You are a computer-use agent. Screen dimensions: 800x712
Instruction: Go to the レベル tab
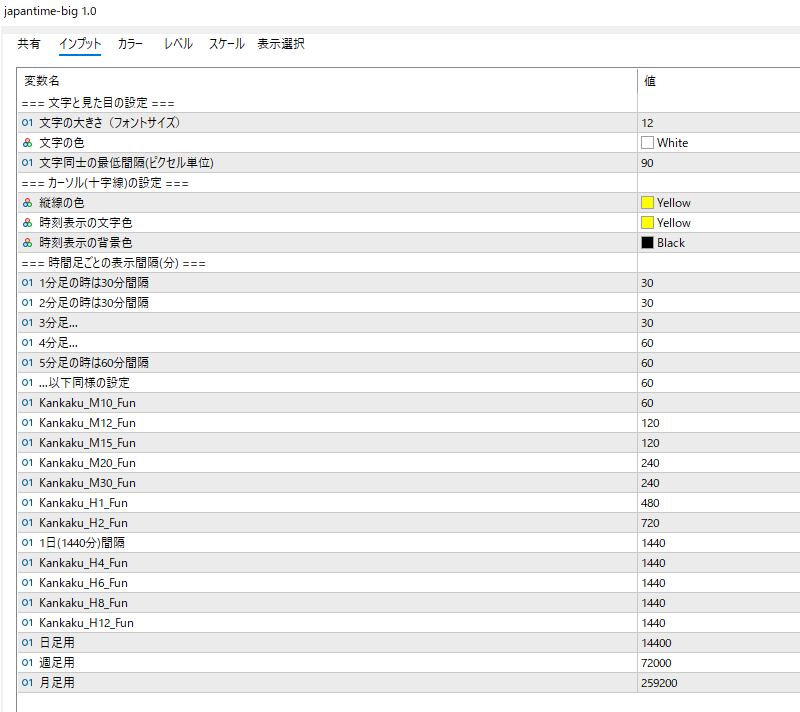[x=178, y=44]
